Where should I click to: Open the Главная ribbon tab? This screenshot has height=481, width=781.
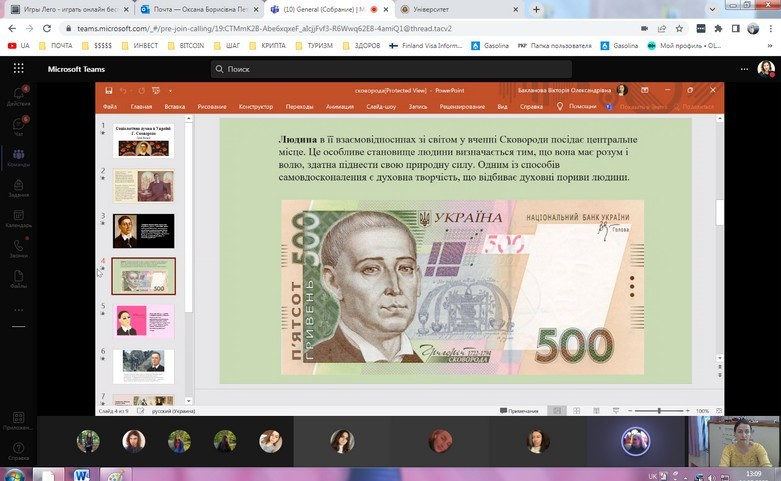tap(141, 107)
